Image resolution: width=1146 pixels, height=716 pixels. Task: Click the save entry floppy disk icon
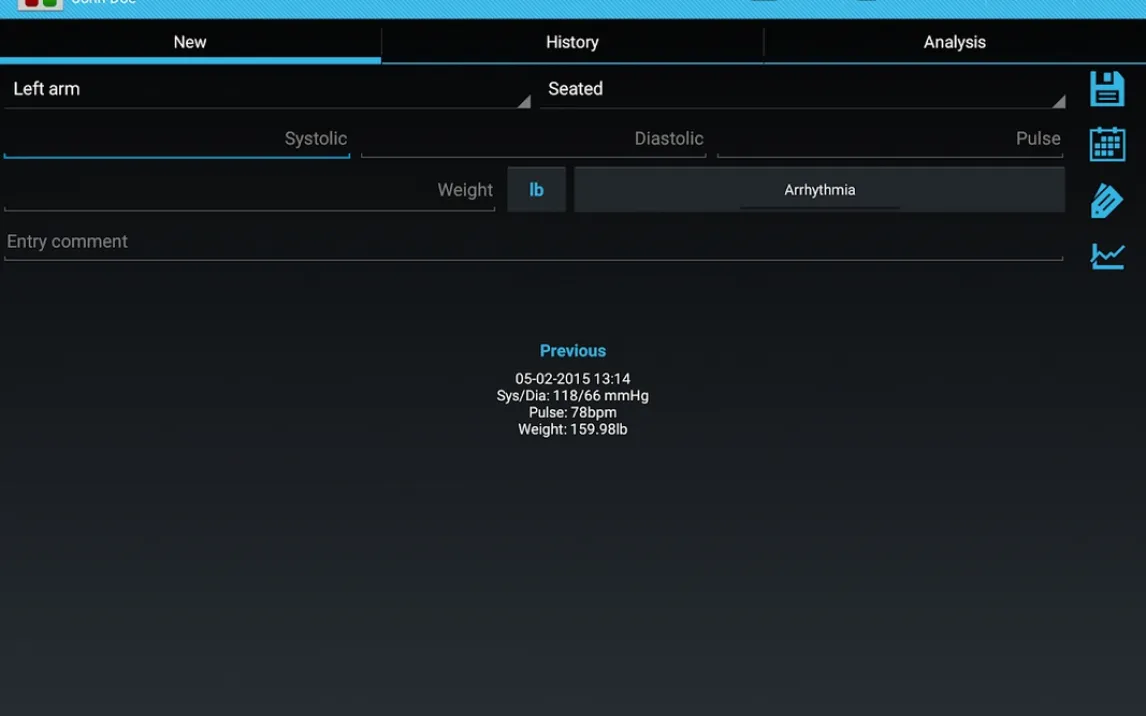1107,89
